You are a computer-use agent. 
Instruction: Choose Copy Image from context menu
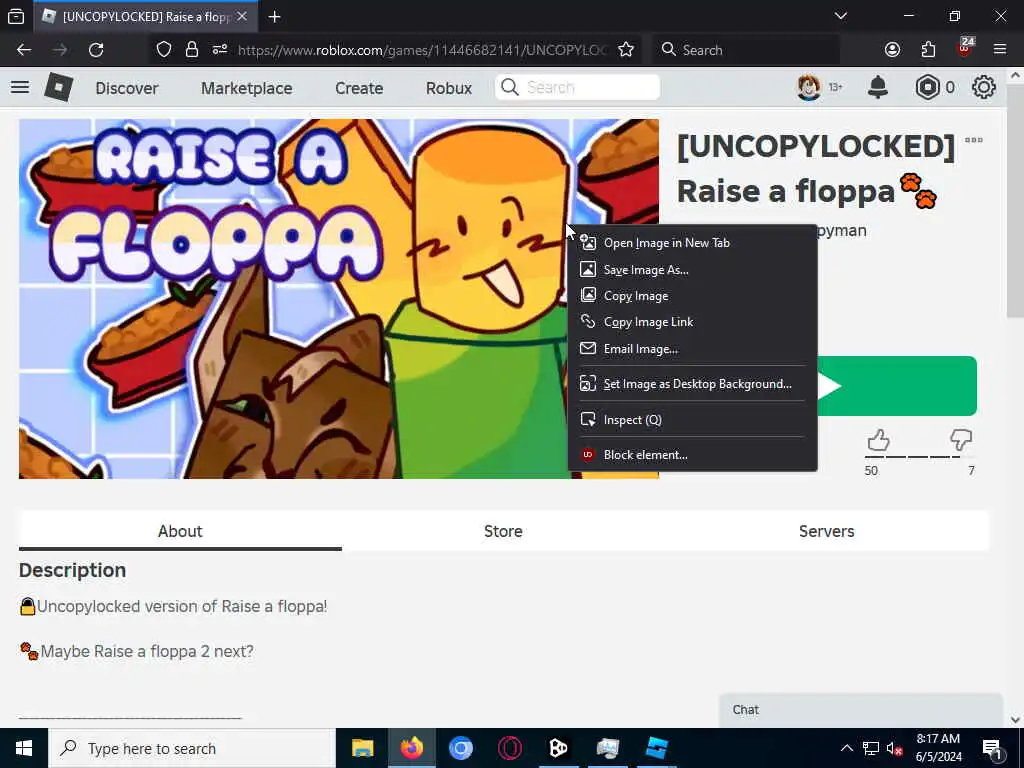(692, 296)
